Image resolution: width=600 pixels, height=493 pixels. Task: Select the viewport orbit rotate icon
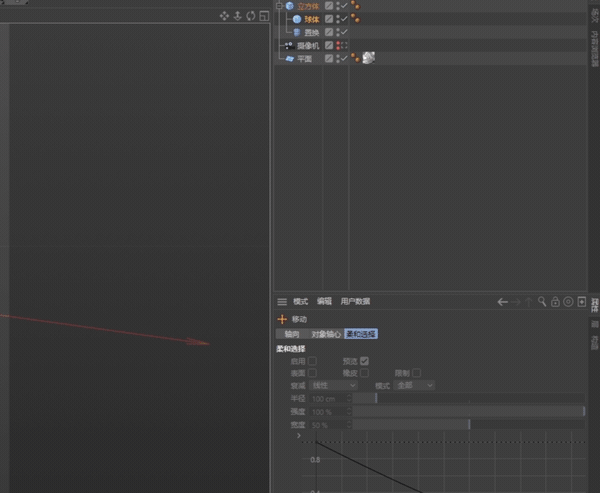pos(251,16)
